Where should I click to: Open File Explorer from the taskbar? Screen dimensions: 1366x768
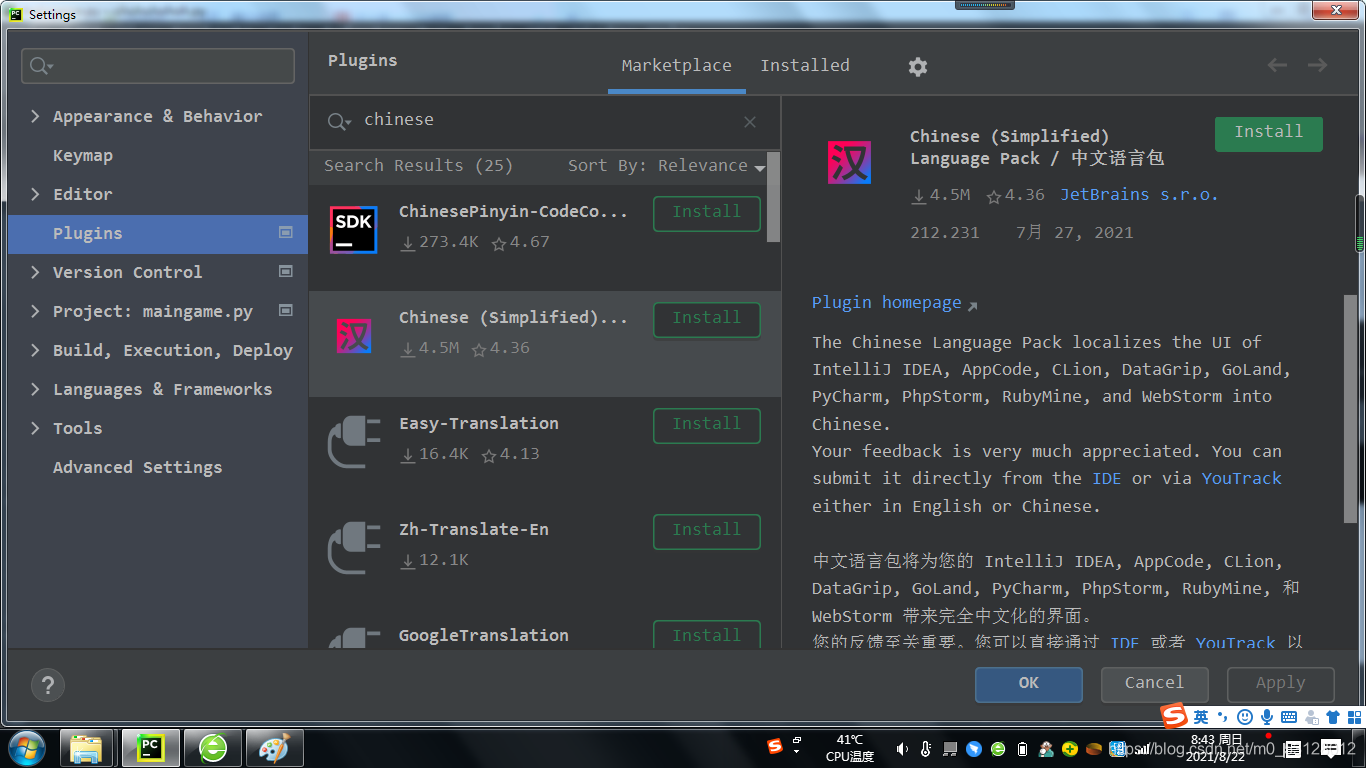tap(87, 748)
